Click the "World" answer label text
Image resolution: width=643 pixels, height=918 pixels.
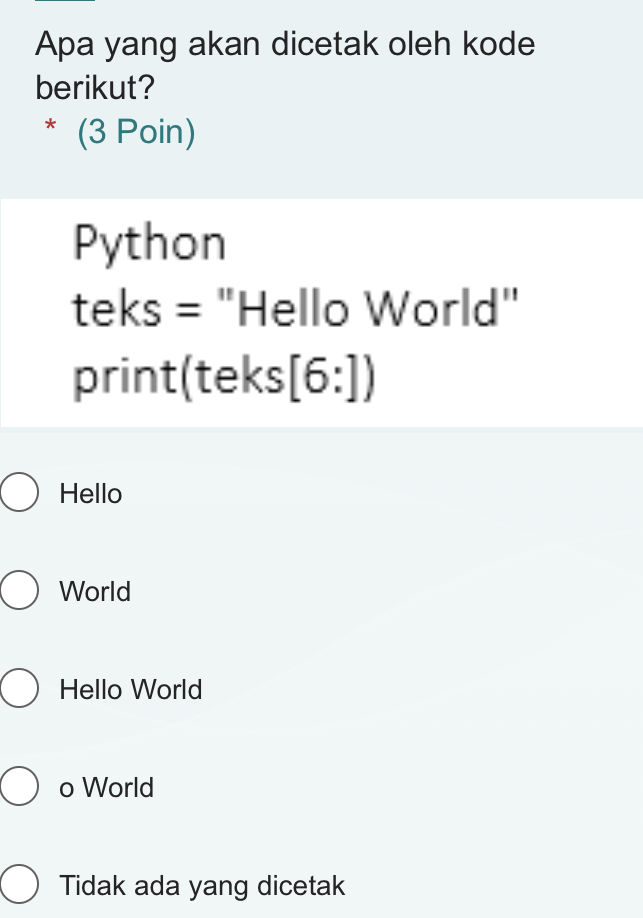(x=95, y=592)
